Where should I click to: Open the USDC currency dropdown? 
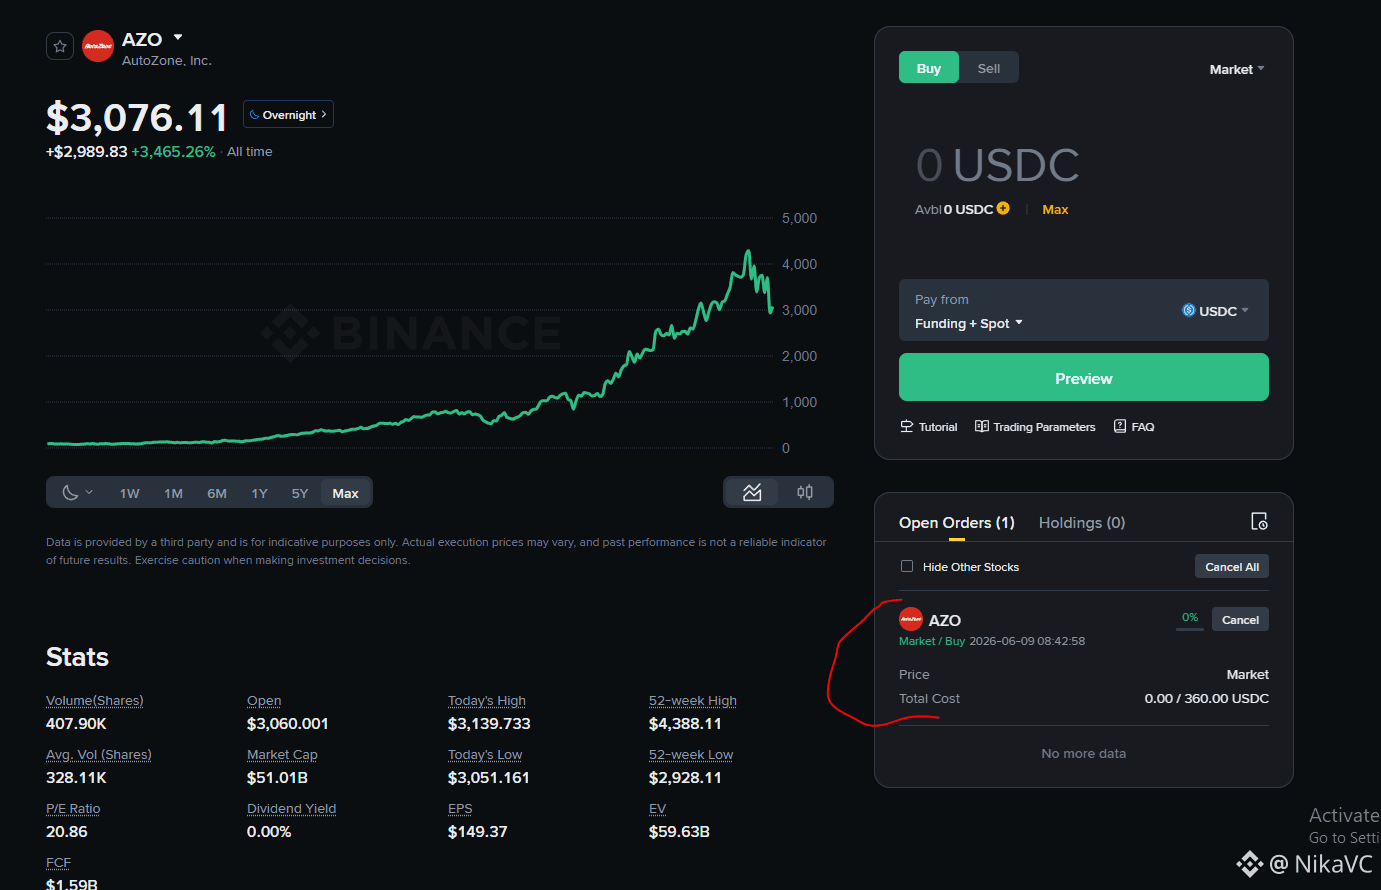[x=1215, y=311]
